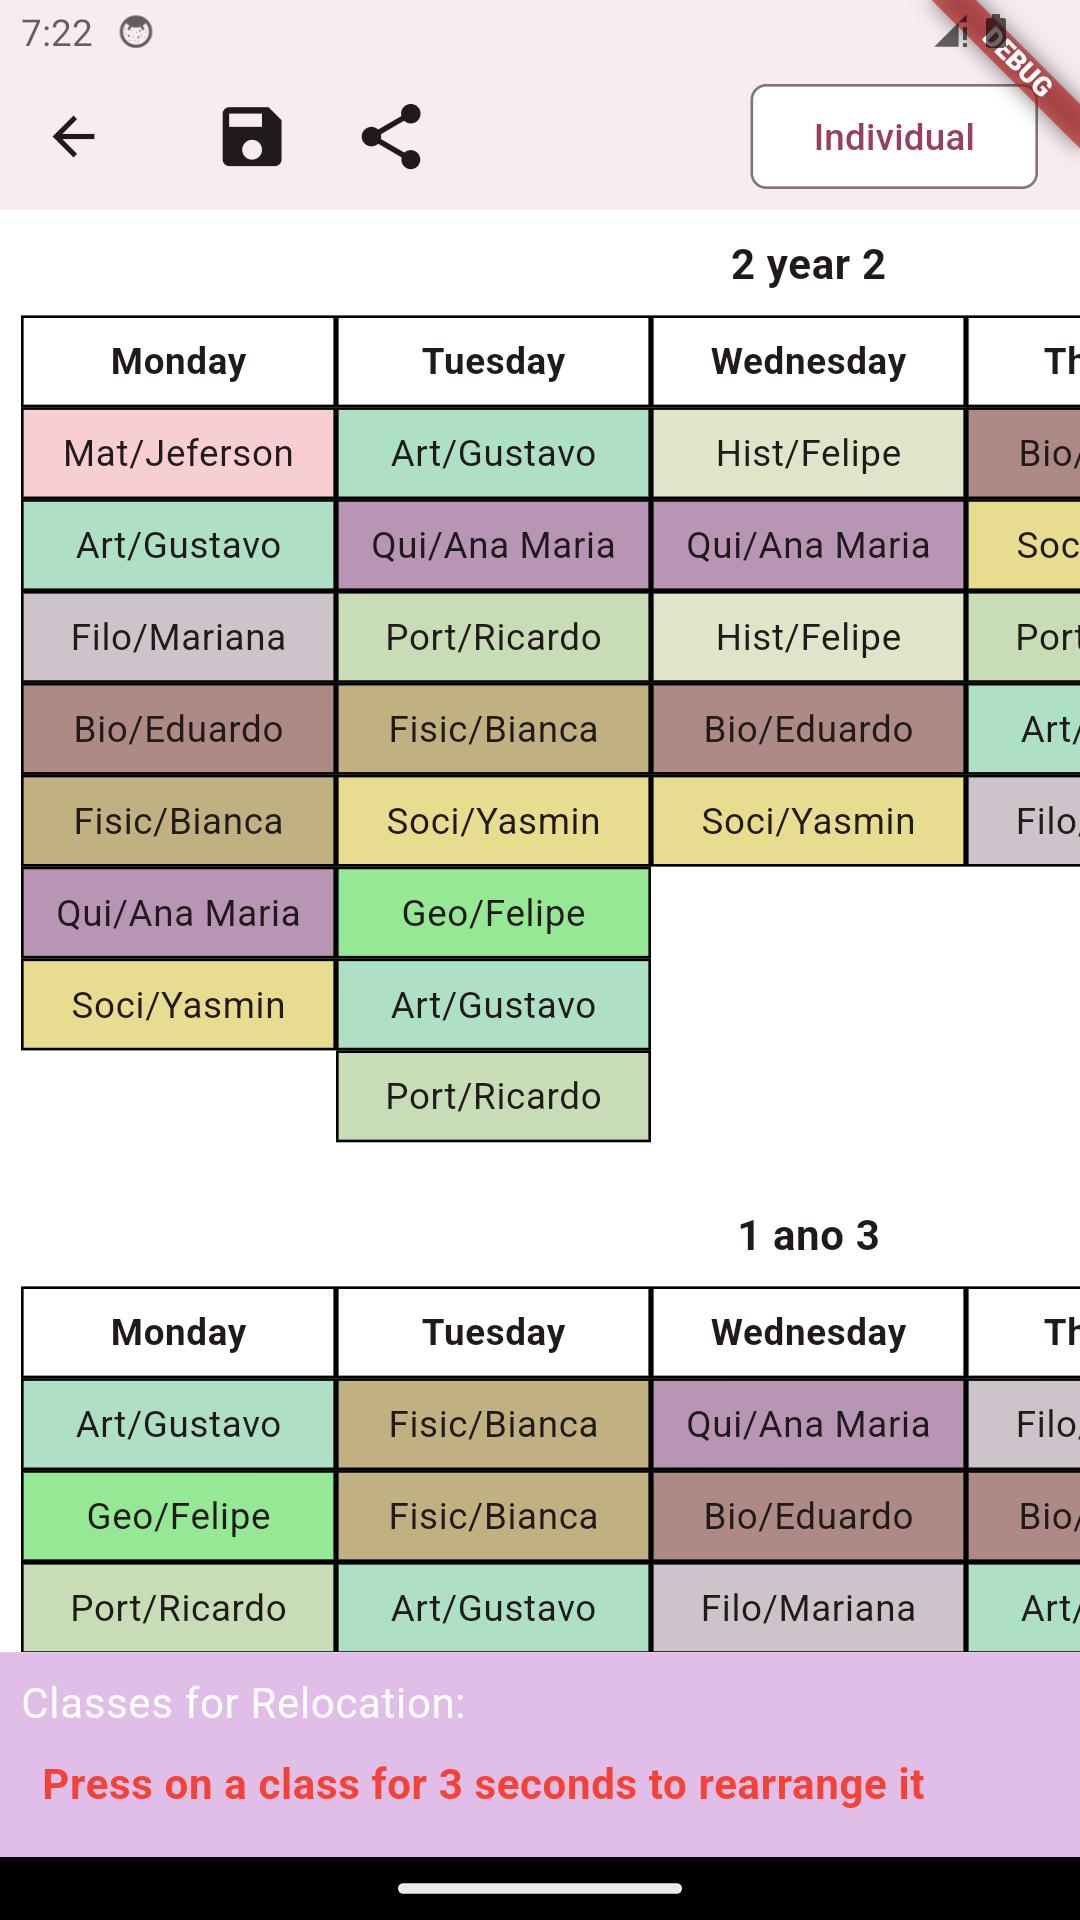Select Geo/Felipe in 2 year 2 Tuesday

pyautogui.click(x=493, y=913)
